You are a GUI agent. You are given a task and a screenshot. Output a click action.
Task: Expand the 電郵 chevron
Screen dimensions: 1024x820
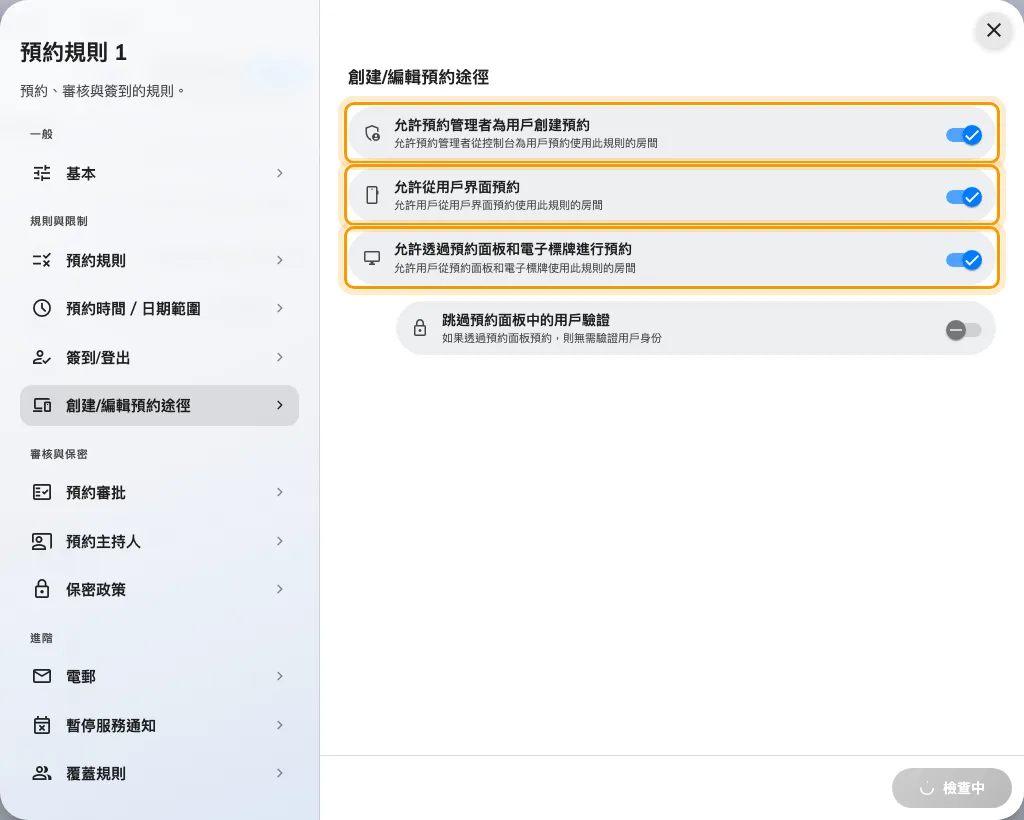pos(280,676)
